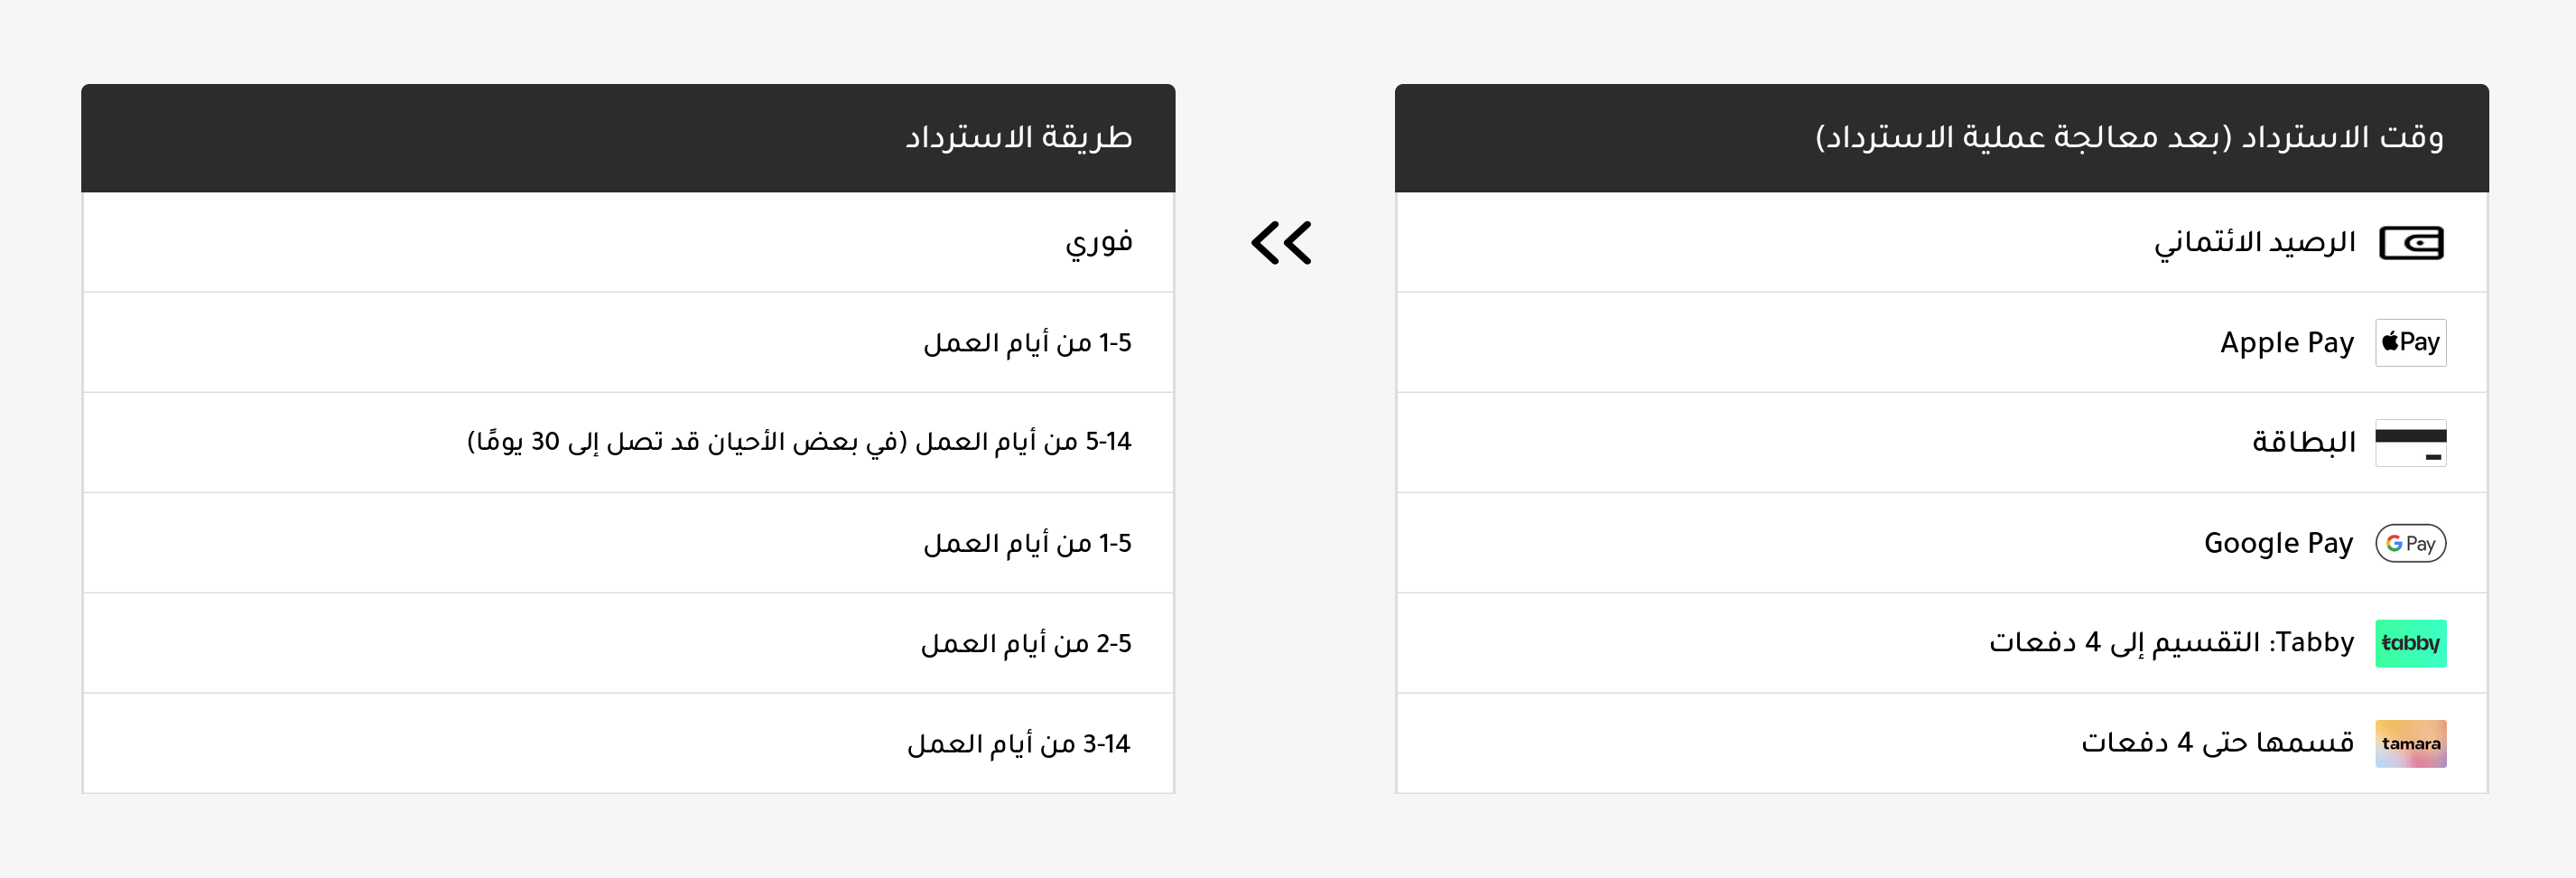The height and width of the screenshot is (878, 2576).
Task: Click the Tabby التقسيم إلى 4 دفعات label
Action: pyautogui.click(x=2172, y=643)
